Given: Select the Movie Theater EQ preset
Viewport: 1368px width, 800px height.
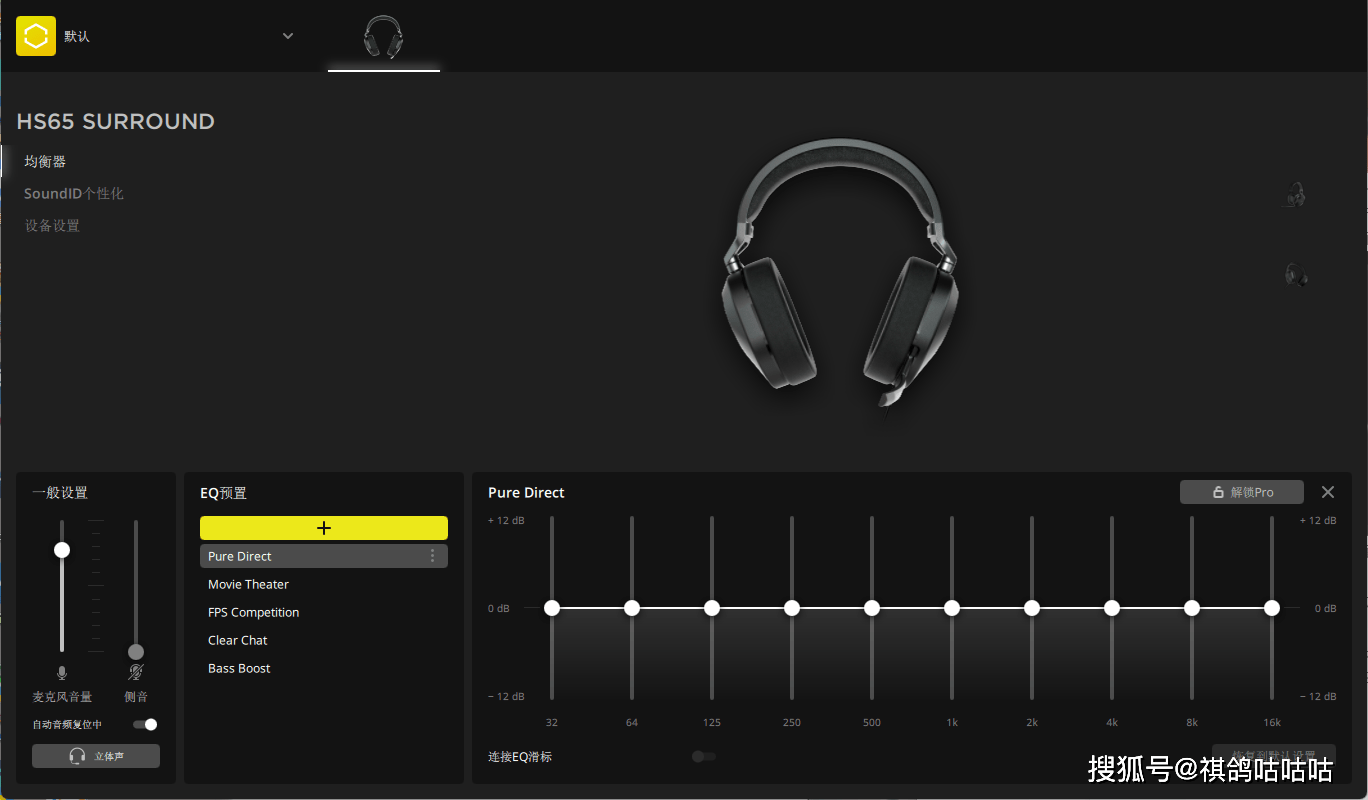Looking at the screenshot, I should pyautogui.click(x=324, y=584).
